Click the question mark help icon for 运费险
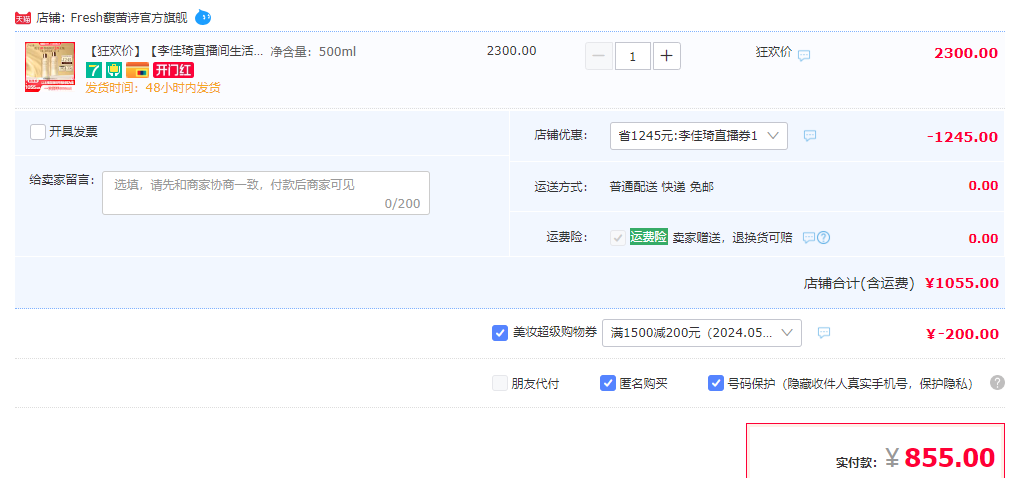The width and height of the screenshot is (1030, 478). pyautogui.click(x=824, y=238)
